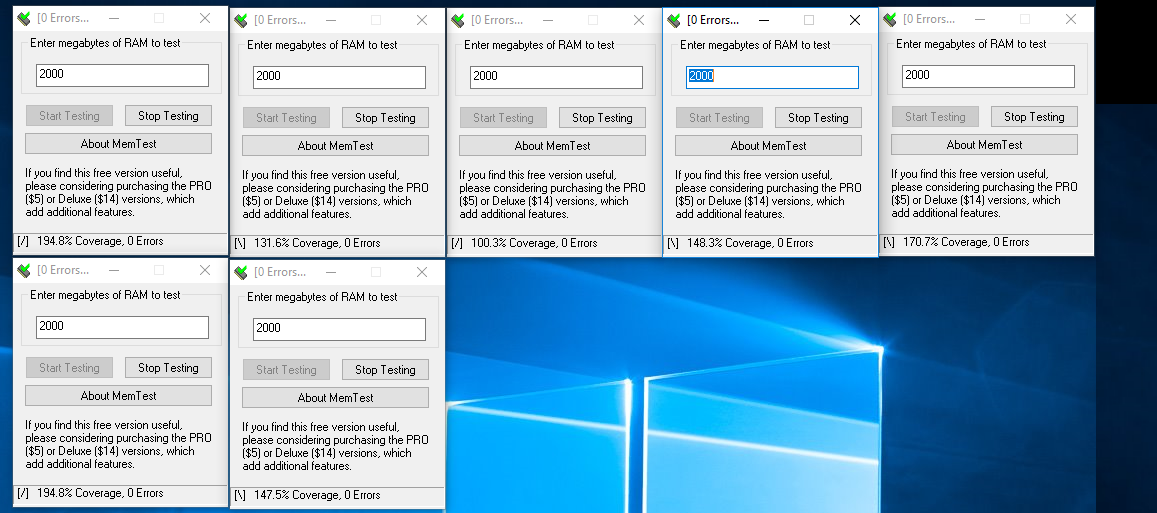Viewport: 1157px width, 513px height.
Task: Close the 100.3% coverage MemTest window
Action: tap(639, 20)
